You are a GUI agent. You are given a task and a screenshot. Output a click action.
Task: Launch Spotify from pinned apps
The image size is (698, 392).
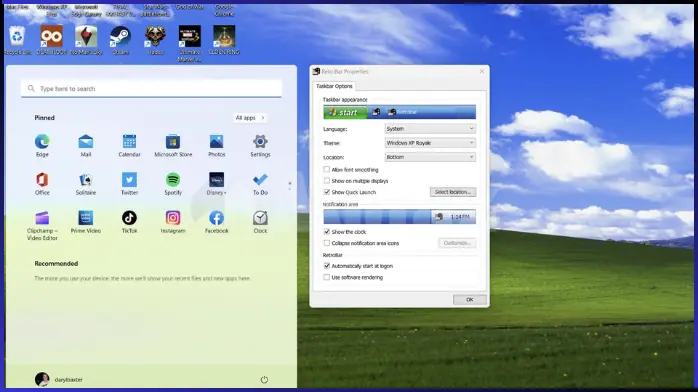tap(173, 184)
